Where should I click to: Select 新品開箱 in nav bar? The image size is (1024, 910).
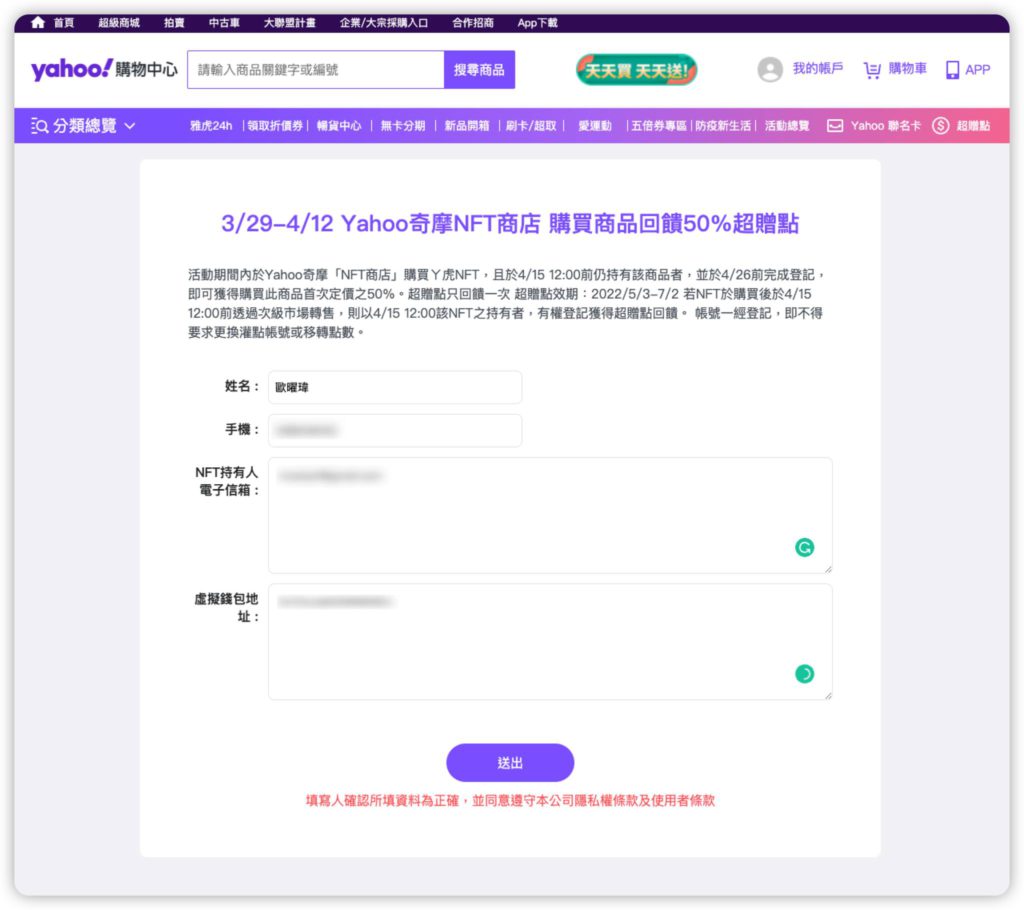point(467,125)
